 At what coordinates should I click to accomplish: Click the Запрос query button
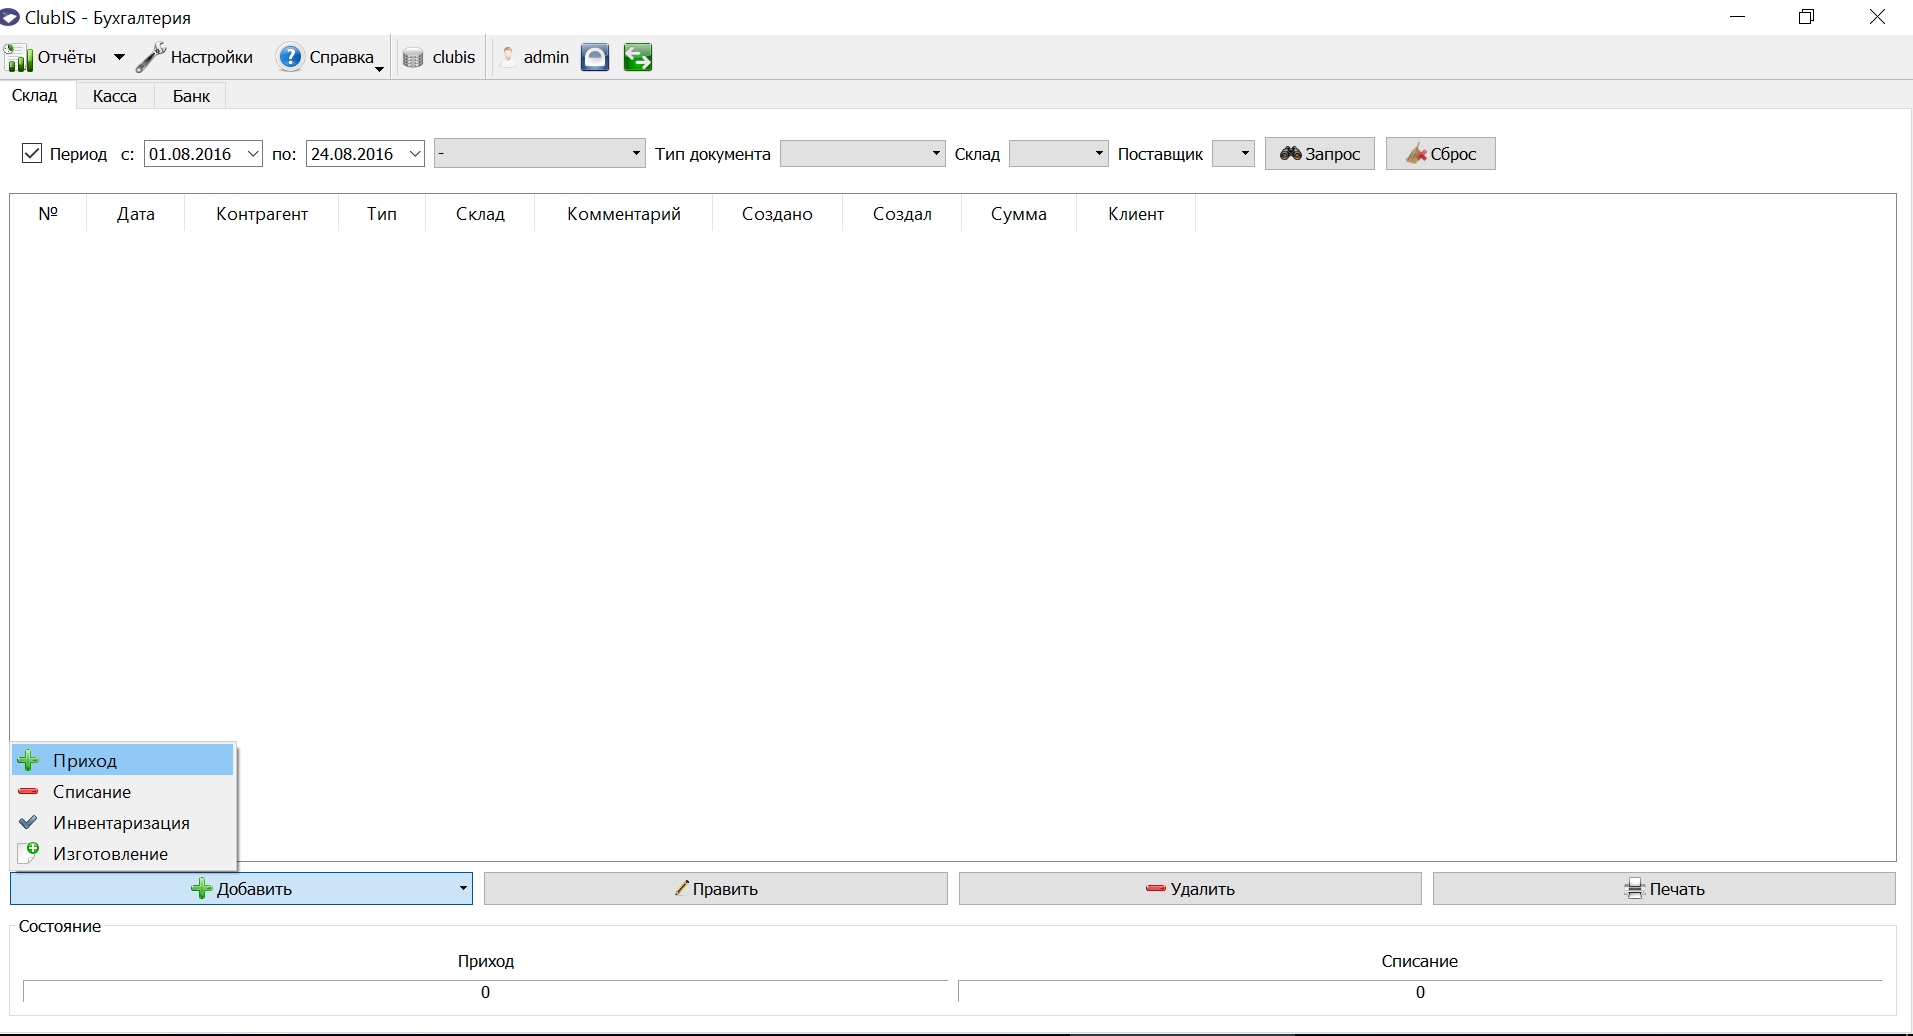point(1320,154)
